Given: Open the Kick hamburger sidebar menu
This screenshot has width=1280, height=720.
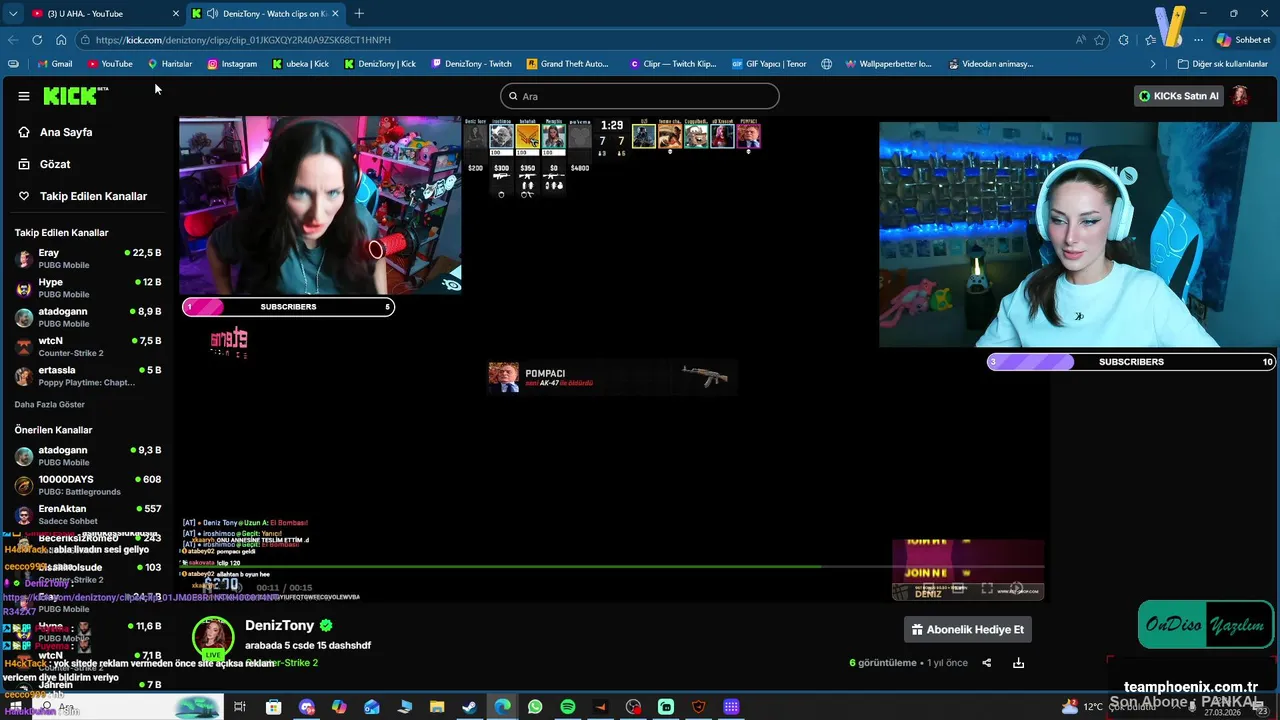Looking at the screenshot, I should [24, 96].
